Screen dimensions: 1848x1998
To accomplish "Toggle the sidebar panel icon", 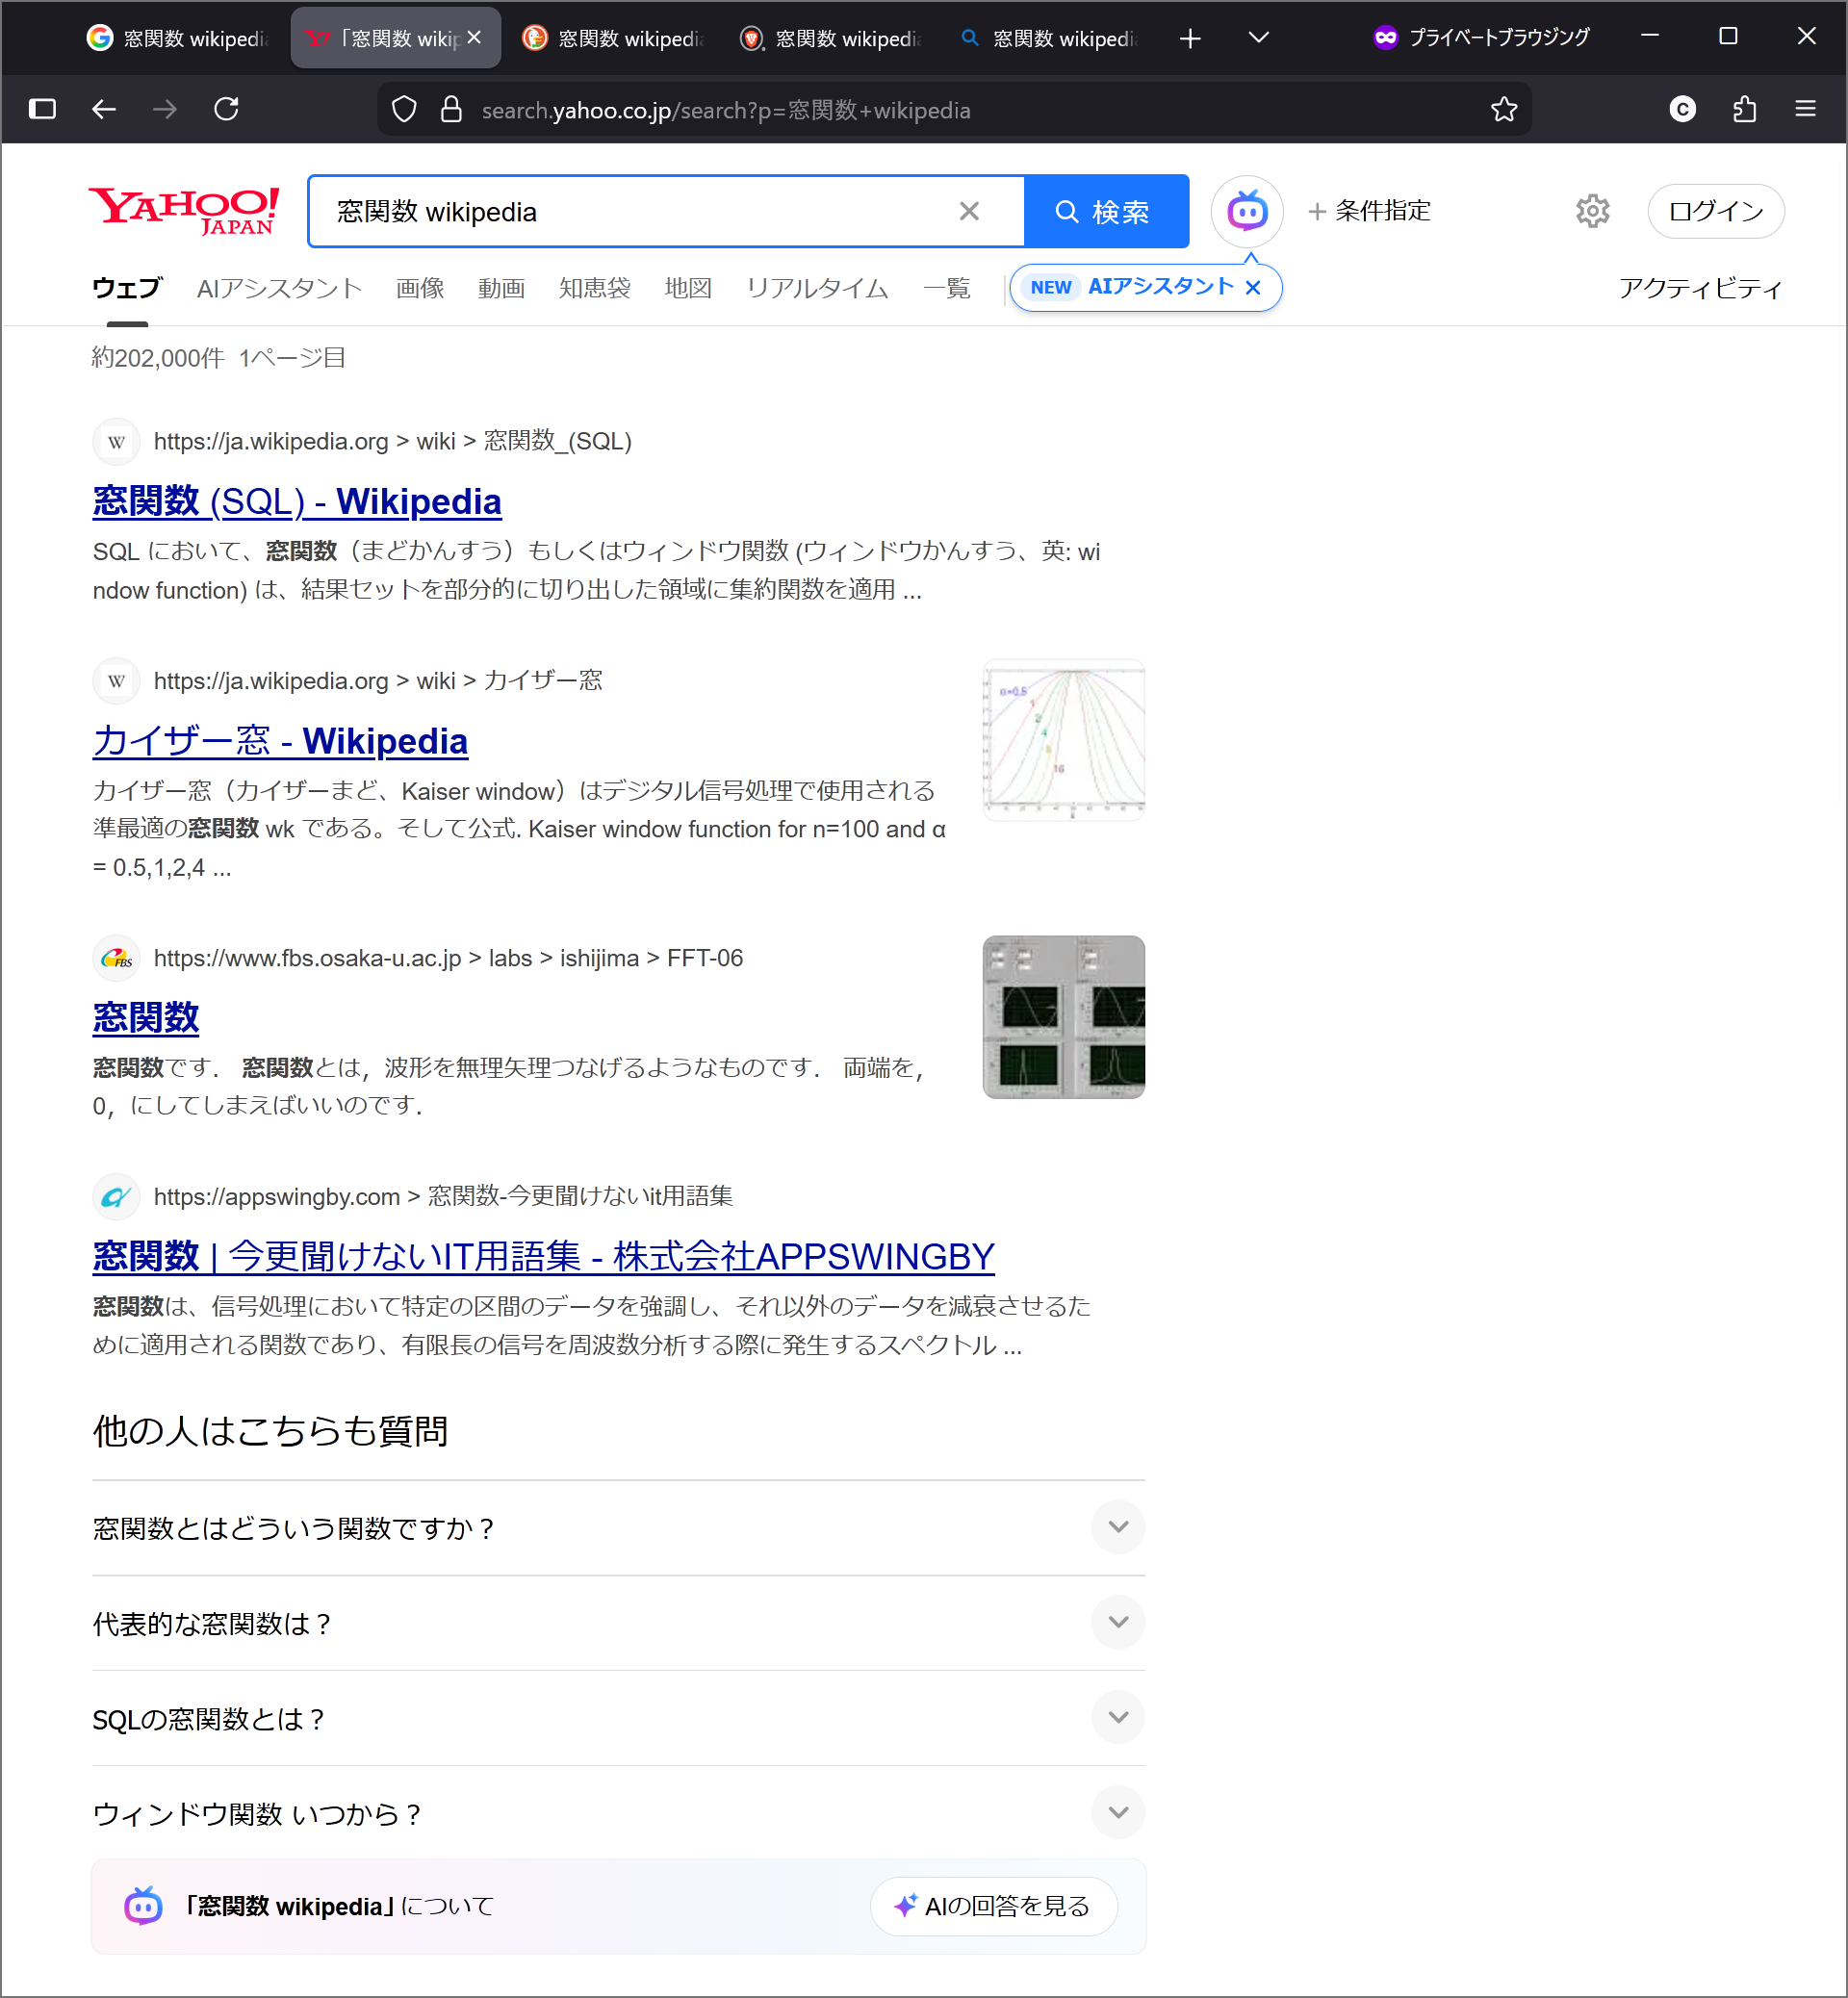I will (42, 109).
